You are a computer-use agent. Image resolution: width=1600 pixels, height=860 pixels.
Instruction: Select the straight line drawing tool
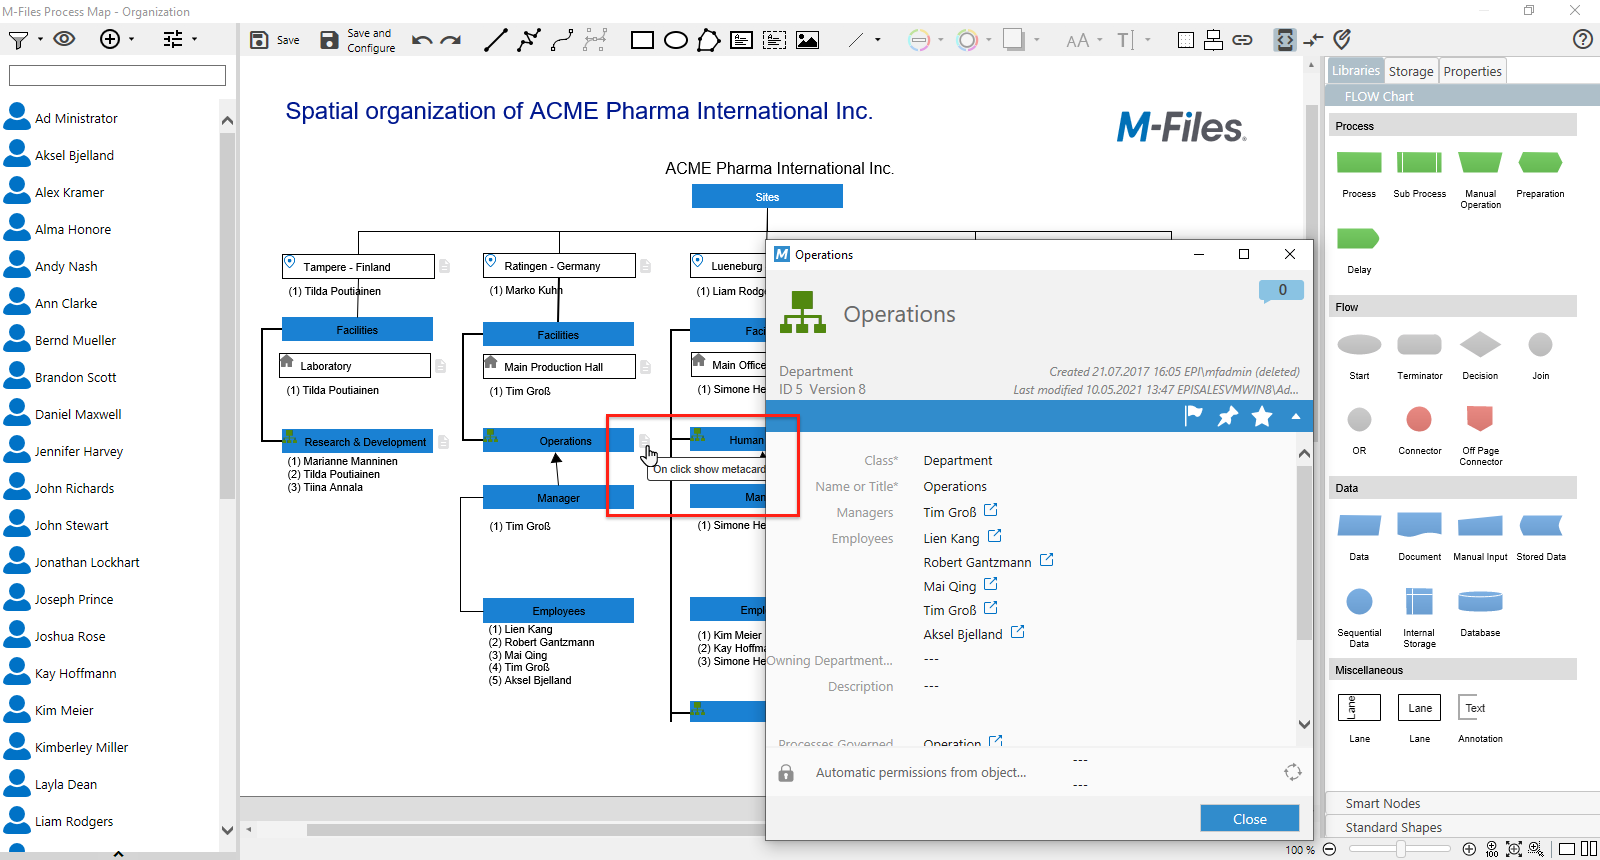click(x=495, y=40)
